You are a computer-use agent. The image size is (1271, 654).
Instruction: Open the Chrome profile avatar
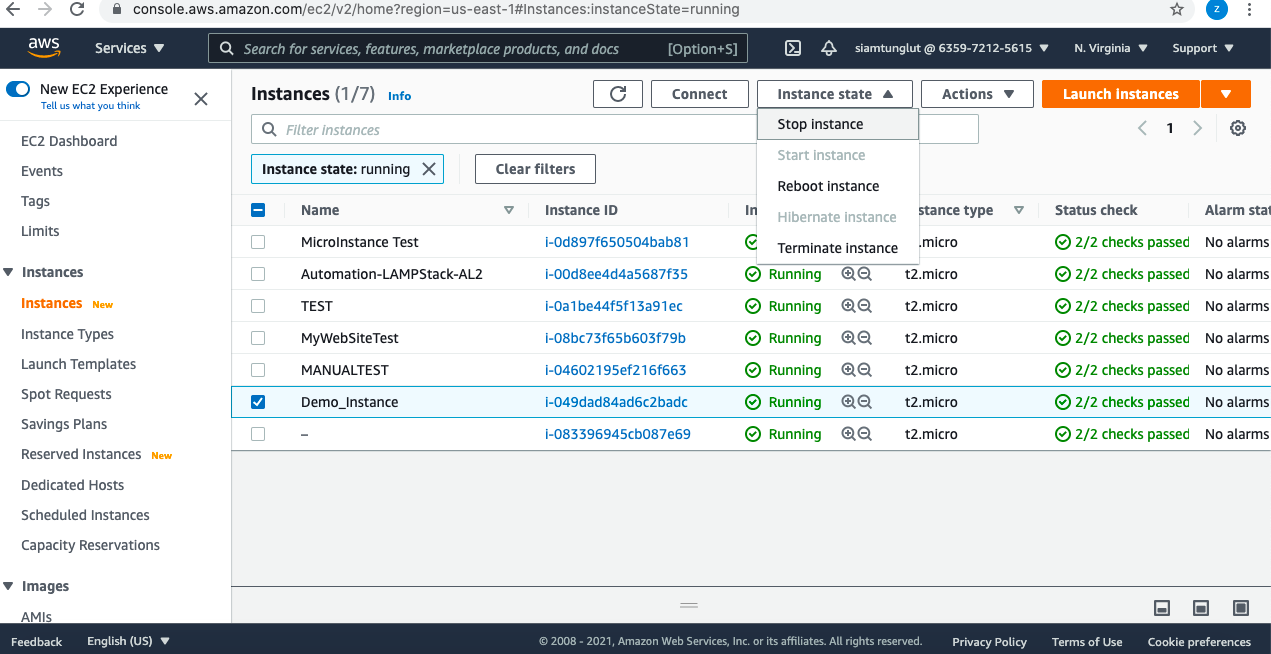click(1217, 9)
